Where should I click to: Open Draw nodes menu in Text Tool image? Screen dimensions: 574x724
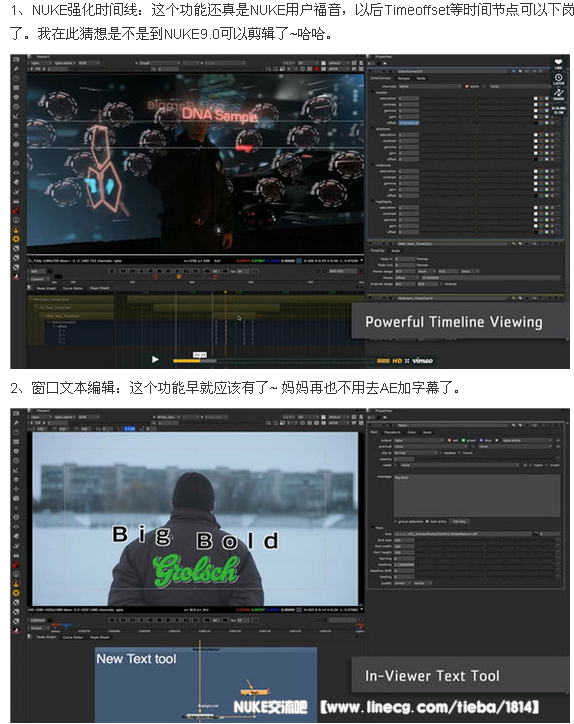coord(16,422)
